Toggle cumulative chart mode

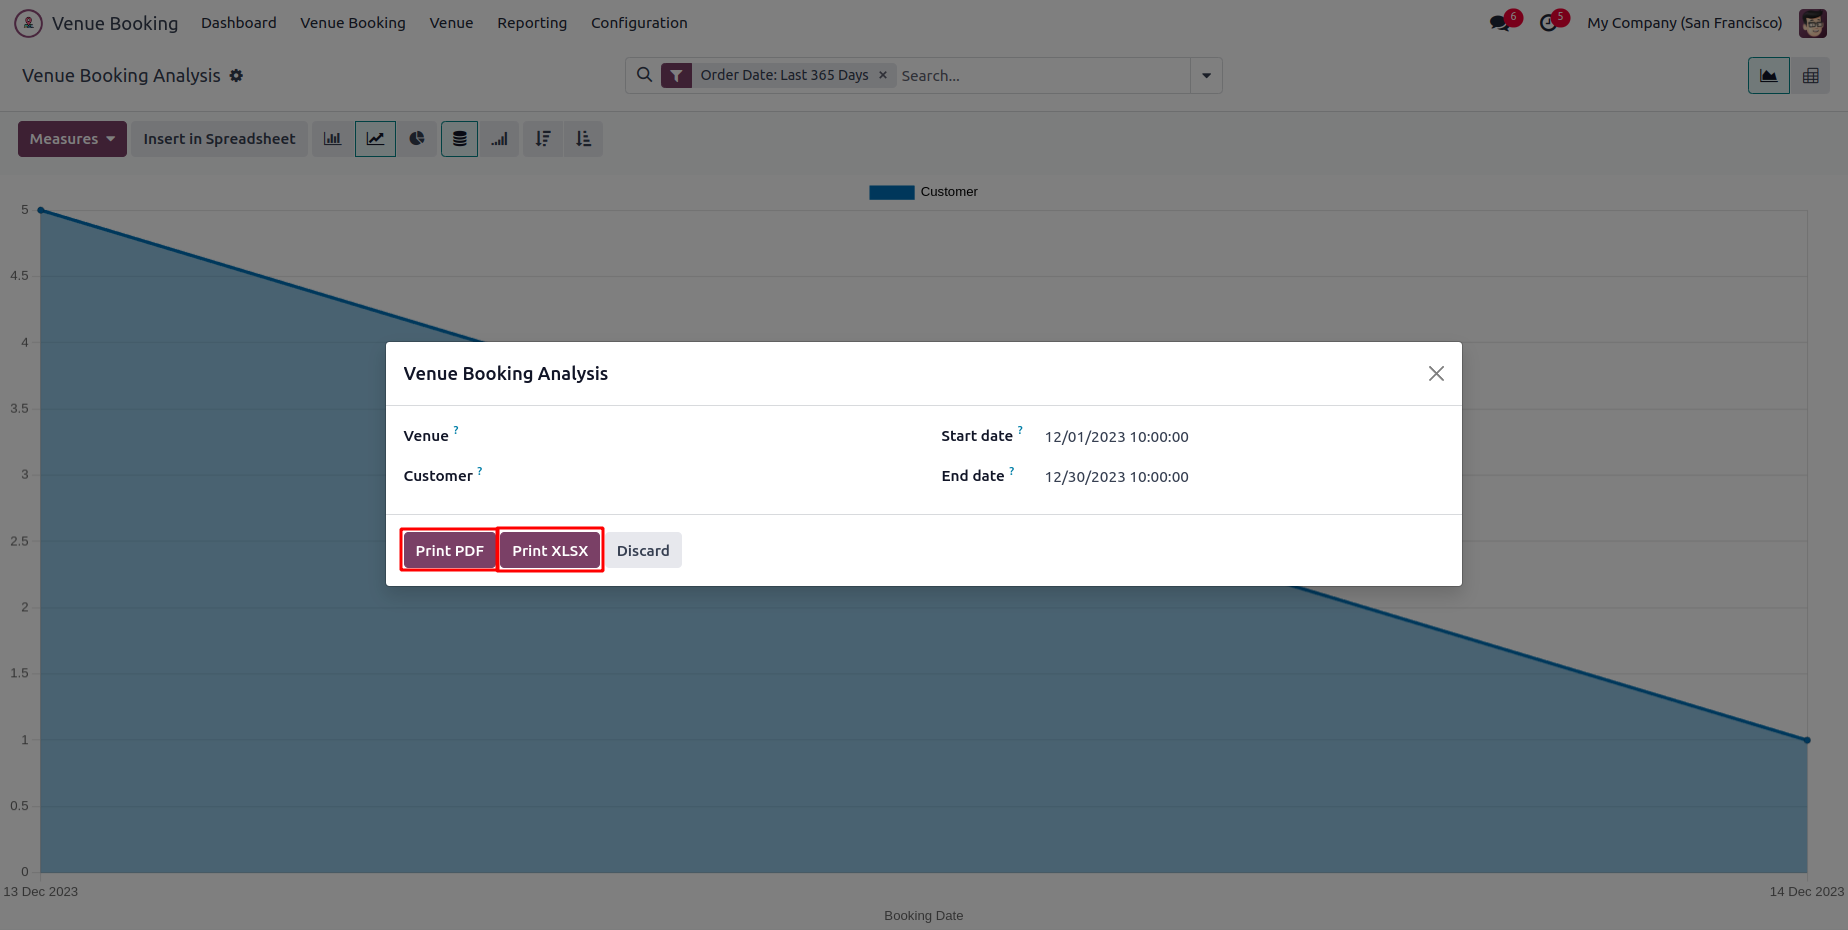[499, 139]
